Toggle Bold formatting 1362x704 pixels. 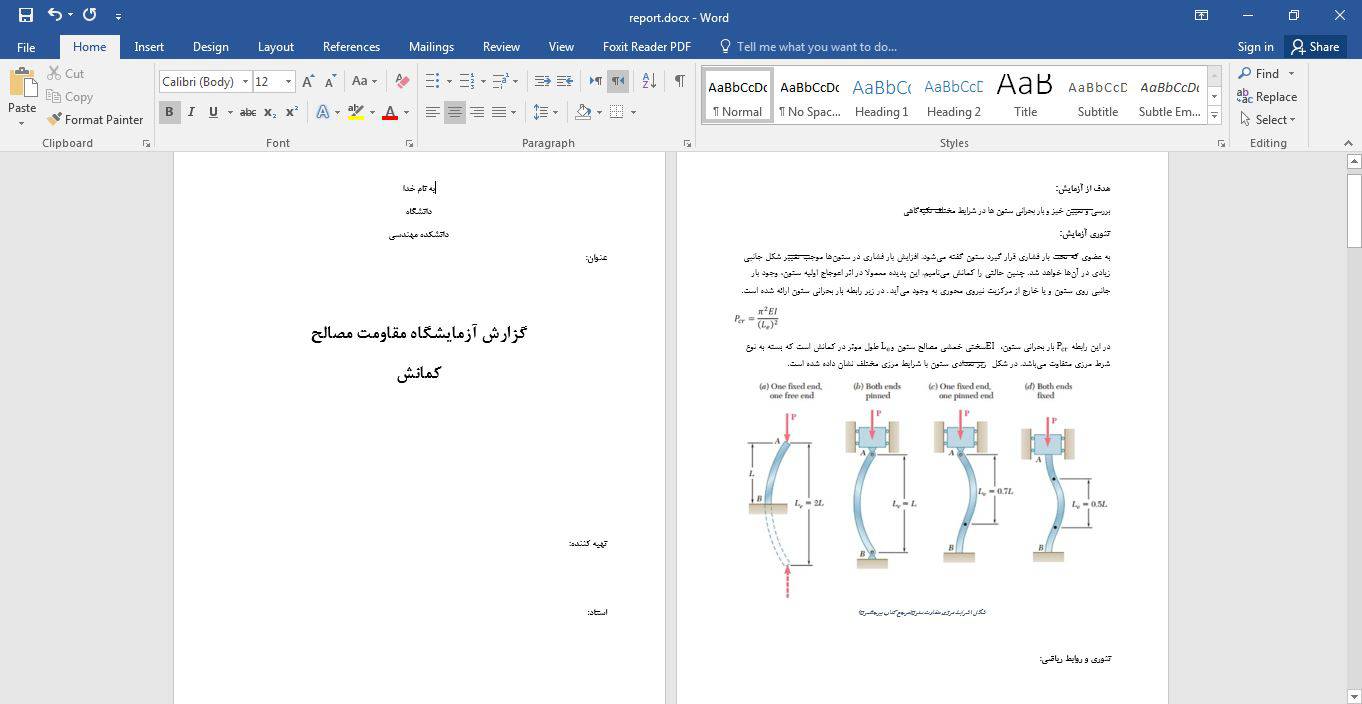(x=169, y=112)
